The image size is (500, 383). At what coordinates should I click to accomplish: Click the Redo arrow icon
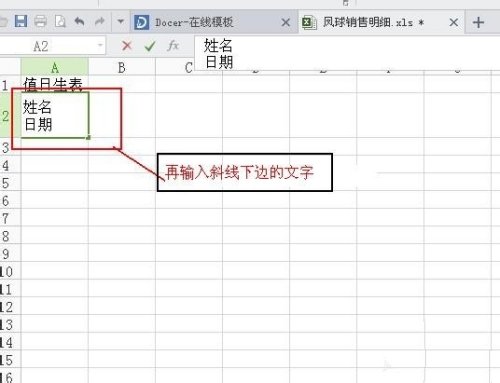tap(99, 22)
